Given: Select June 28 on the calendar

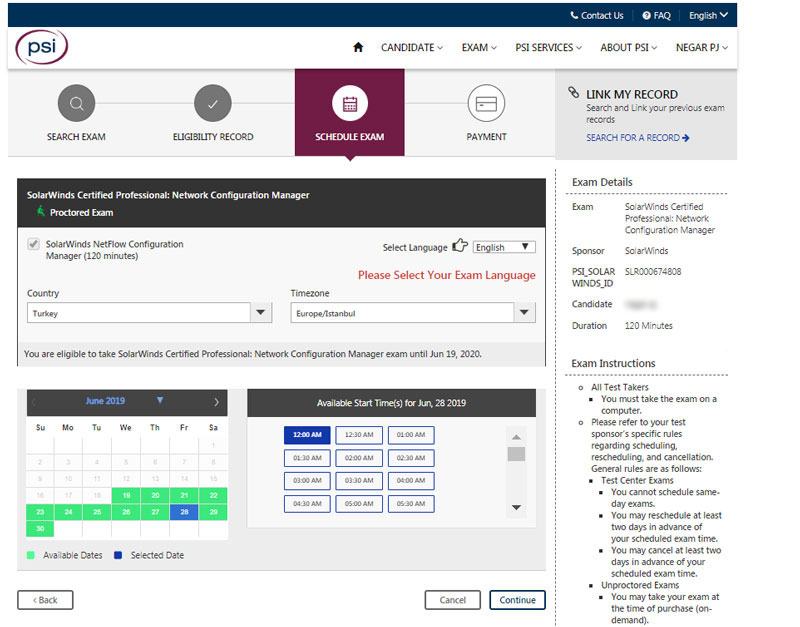Looking at the screenshot, I should point(184,512).
